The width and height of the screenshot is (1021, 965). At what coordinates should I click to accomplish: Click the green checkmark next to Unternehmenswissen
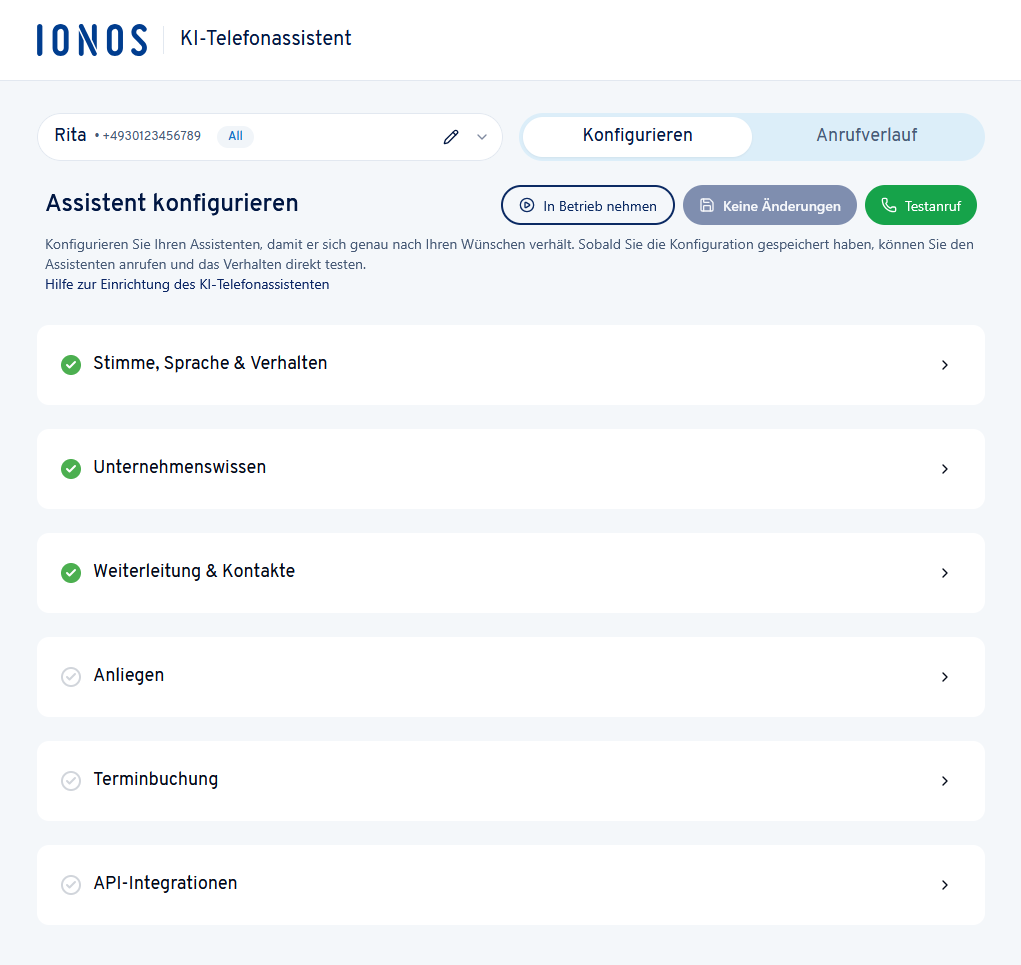coord(71,469)
